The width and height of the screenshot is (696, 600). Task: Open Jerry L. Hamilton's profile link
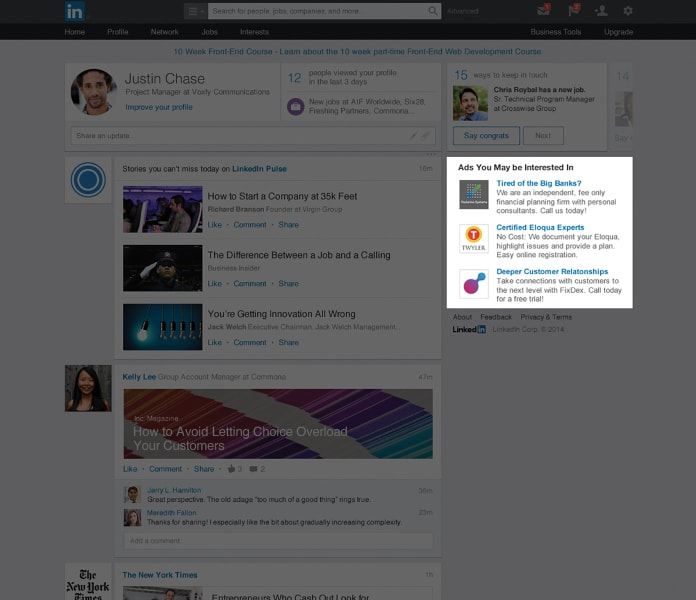click(174, 490)
